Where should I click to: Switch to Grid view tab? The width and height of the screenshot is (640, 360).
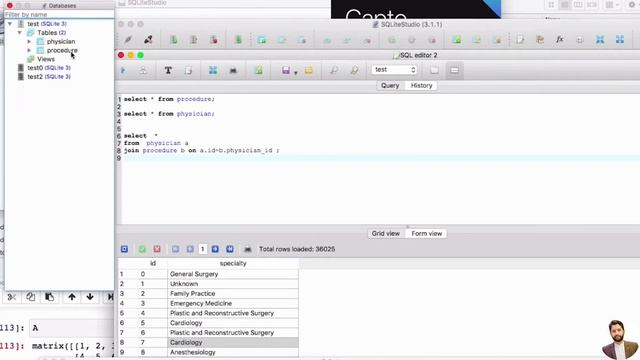pyautogui.click(x=385, y=233)
